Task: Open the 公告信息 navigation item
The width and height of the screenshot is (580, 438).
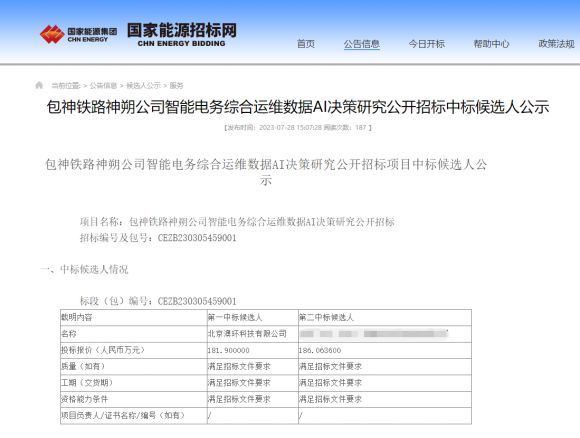Action: (x=362, y=44)
